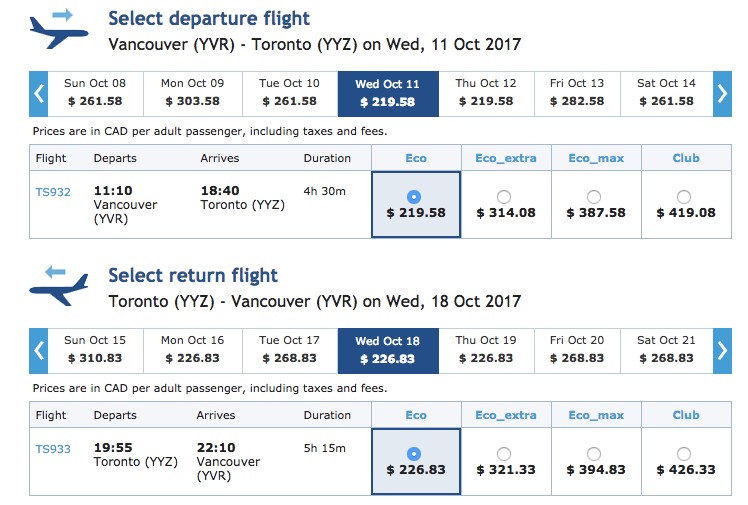Viewport: 748px width, 505px height.
Task: Show earlier return dates with left arrow
Action: coord(39,351)
